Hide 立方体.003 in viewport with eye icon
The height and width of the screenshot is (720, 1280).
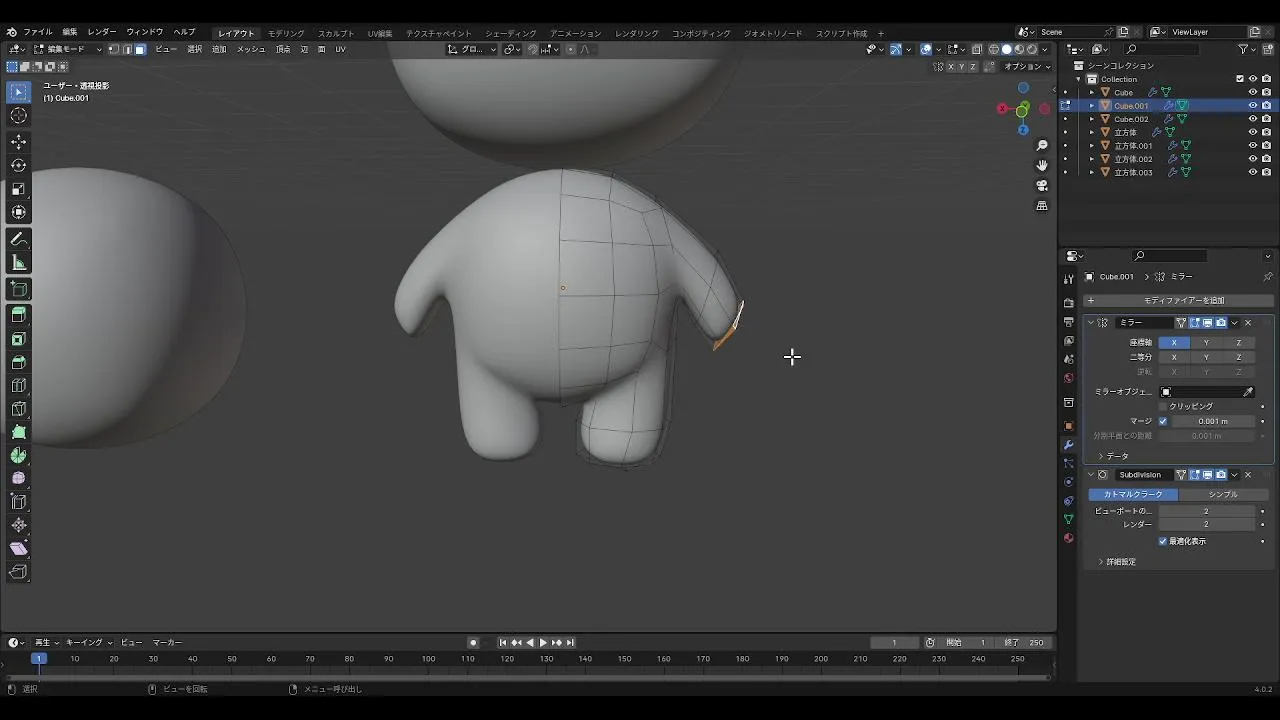[x=1252, y=172]
